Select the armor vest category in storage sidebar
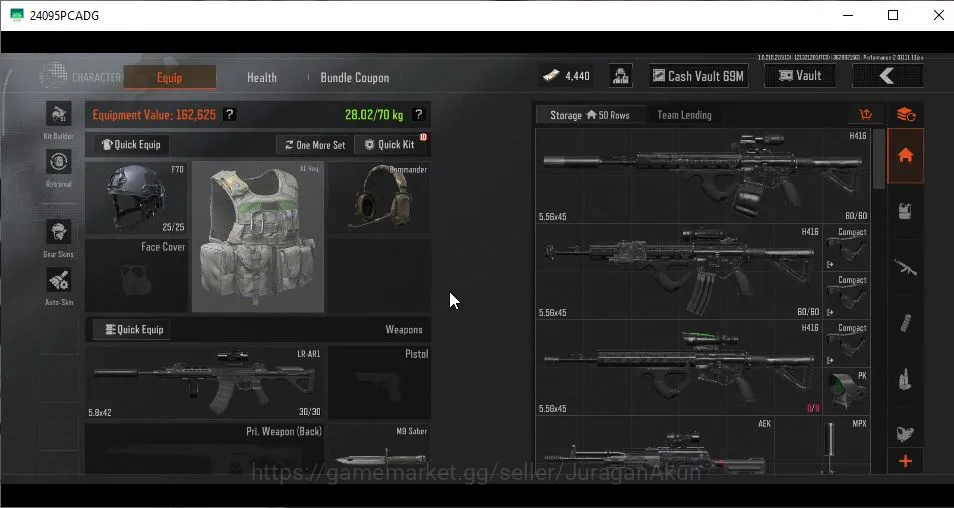The width and height of the screenshot is (954, 508). click(x=905, y=211)
